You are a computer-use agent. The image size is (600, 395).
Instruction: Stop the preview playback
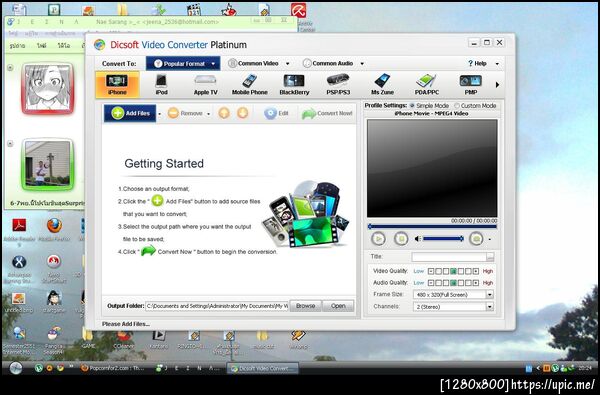[401, 239]
